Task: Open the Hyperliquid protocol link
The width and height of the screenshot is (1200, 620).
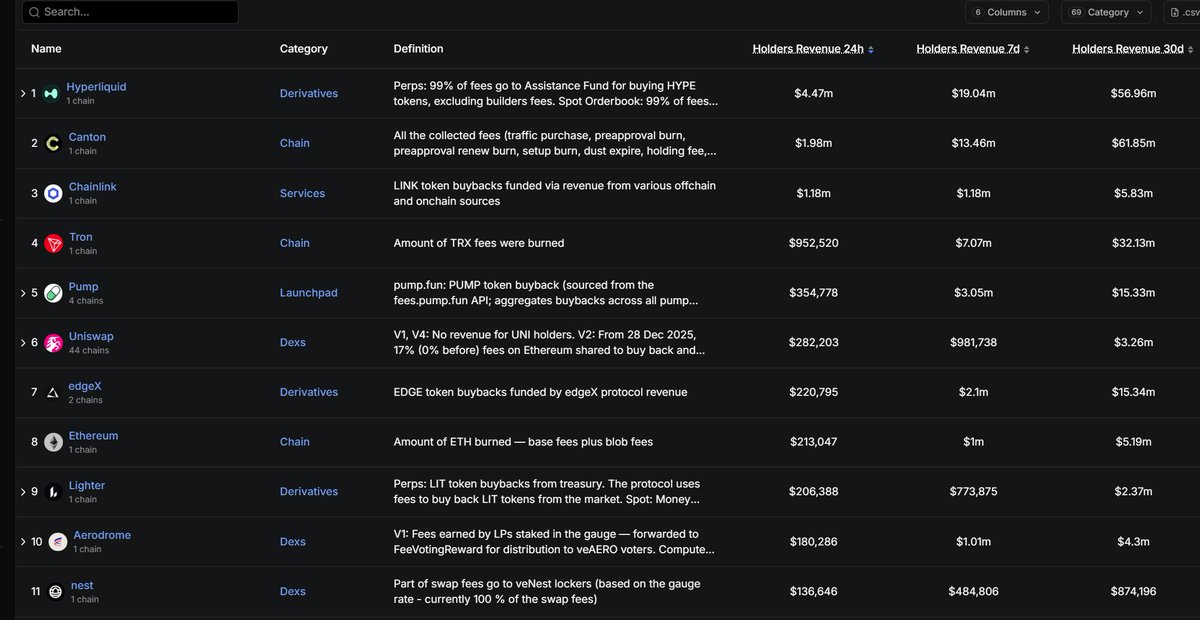Action: [x=96, y=87]
